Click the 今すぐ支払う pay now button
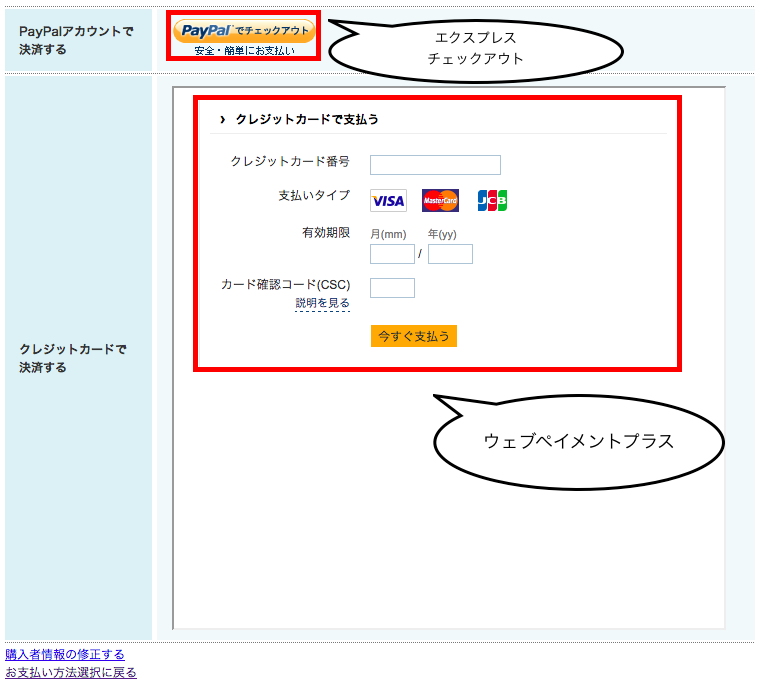The width and height of the screenshot is (763, 689). click(x=414, y=336)
